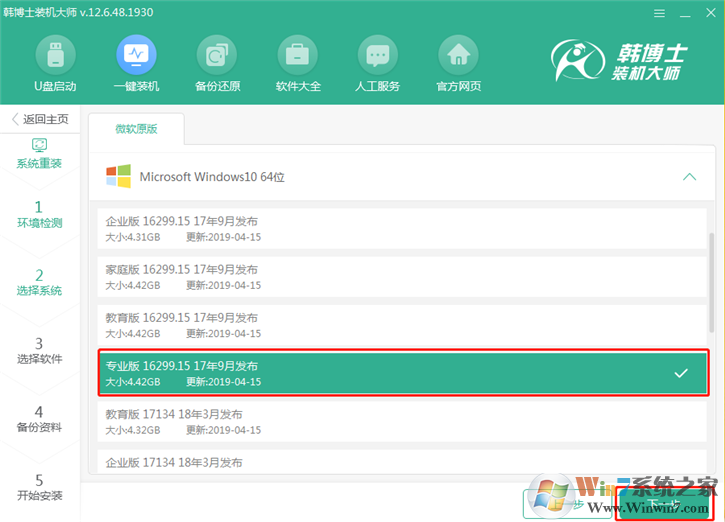
Task: Click the Windows logo next to Windows10 64位
Action: pyautogui.click(x=118, y=176)
